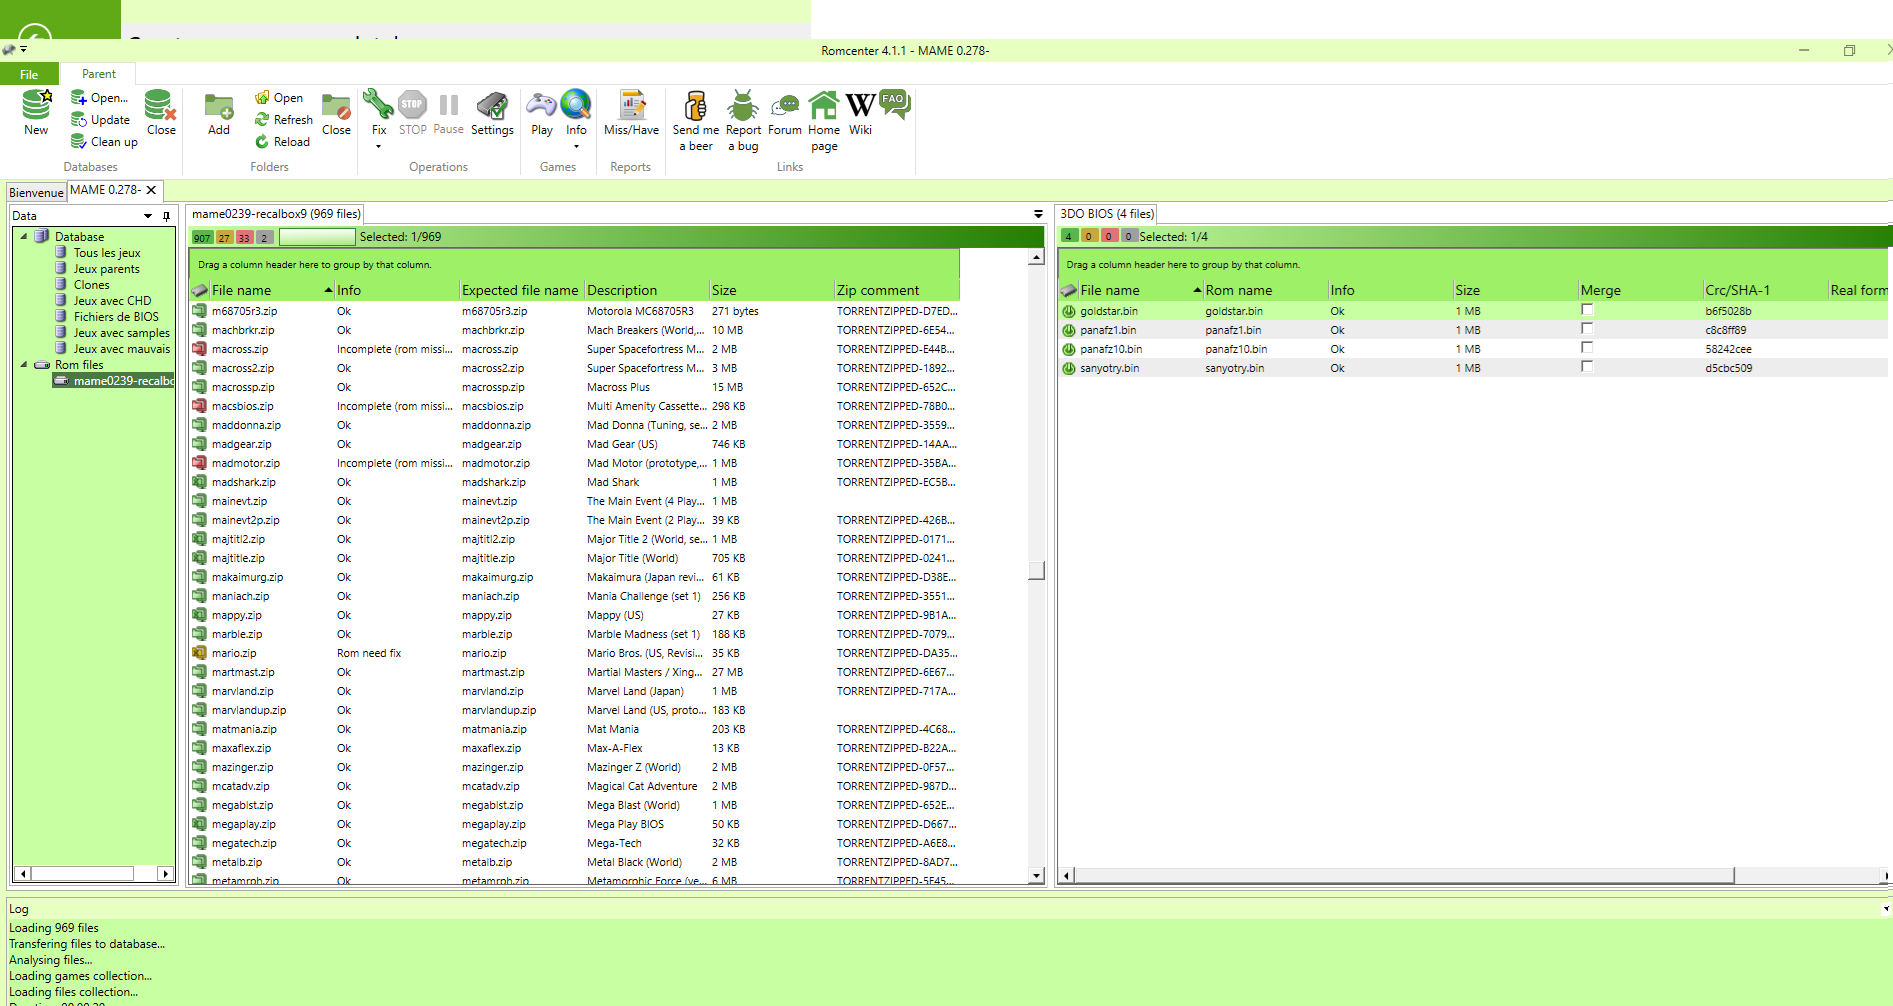The height and width of the screenshot is (1006, 1893).
Task: Toggle Merge checkbox for sanyotry.bin
Action: [1586, 367]
